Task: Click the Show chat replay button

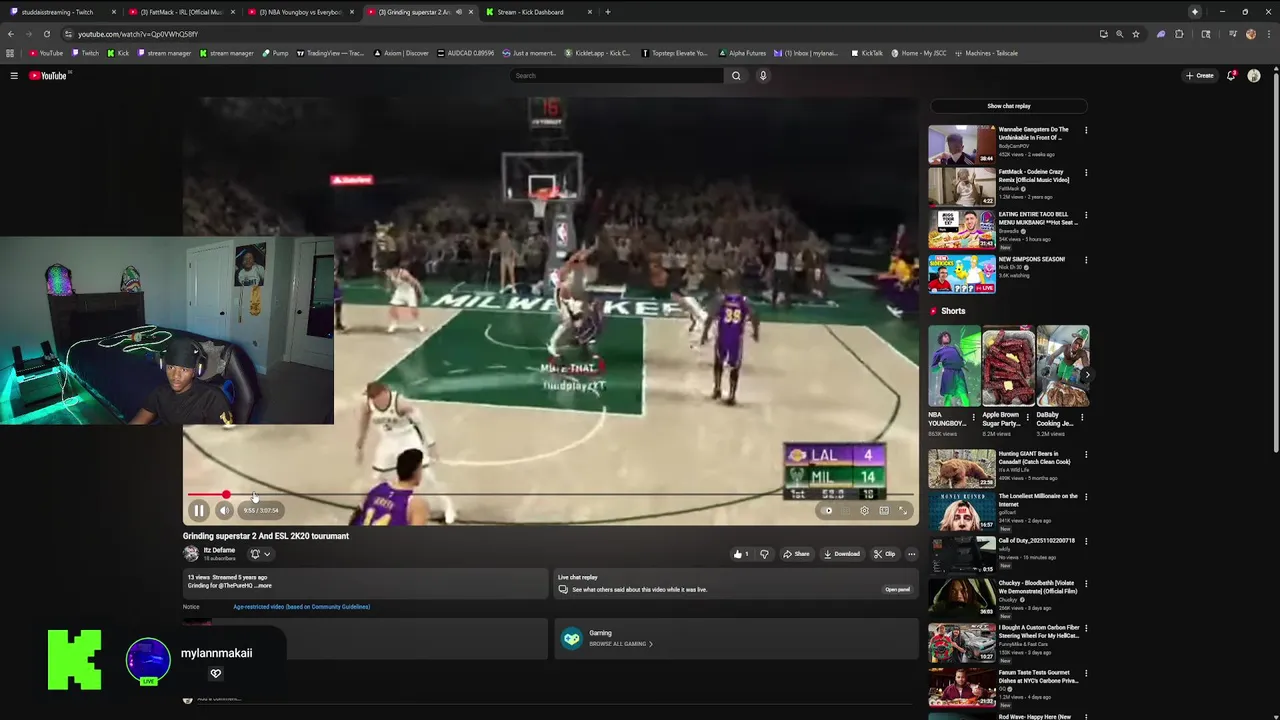Action: (x=1008, y=106)
